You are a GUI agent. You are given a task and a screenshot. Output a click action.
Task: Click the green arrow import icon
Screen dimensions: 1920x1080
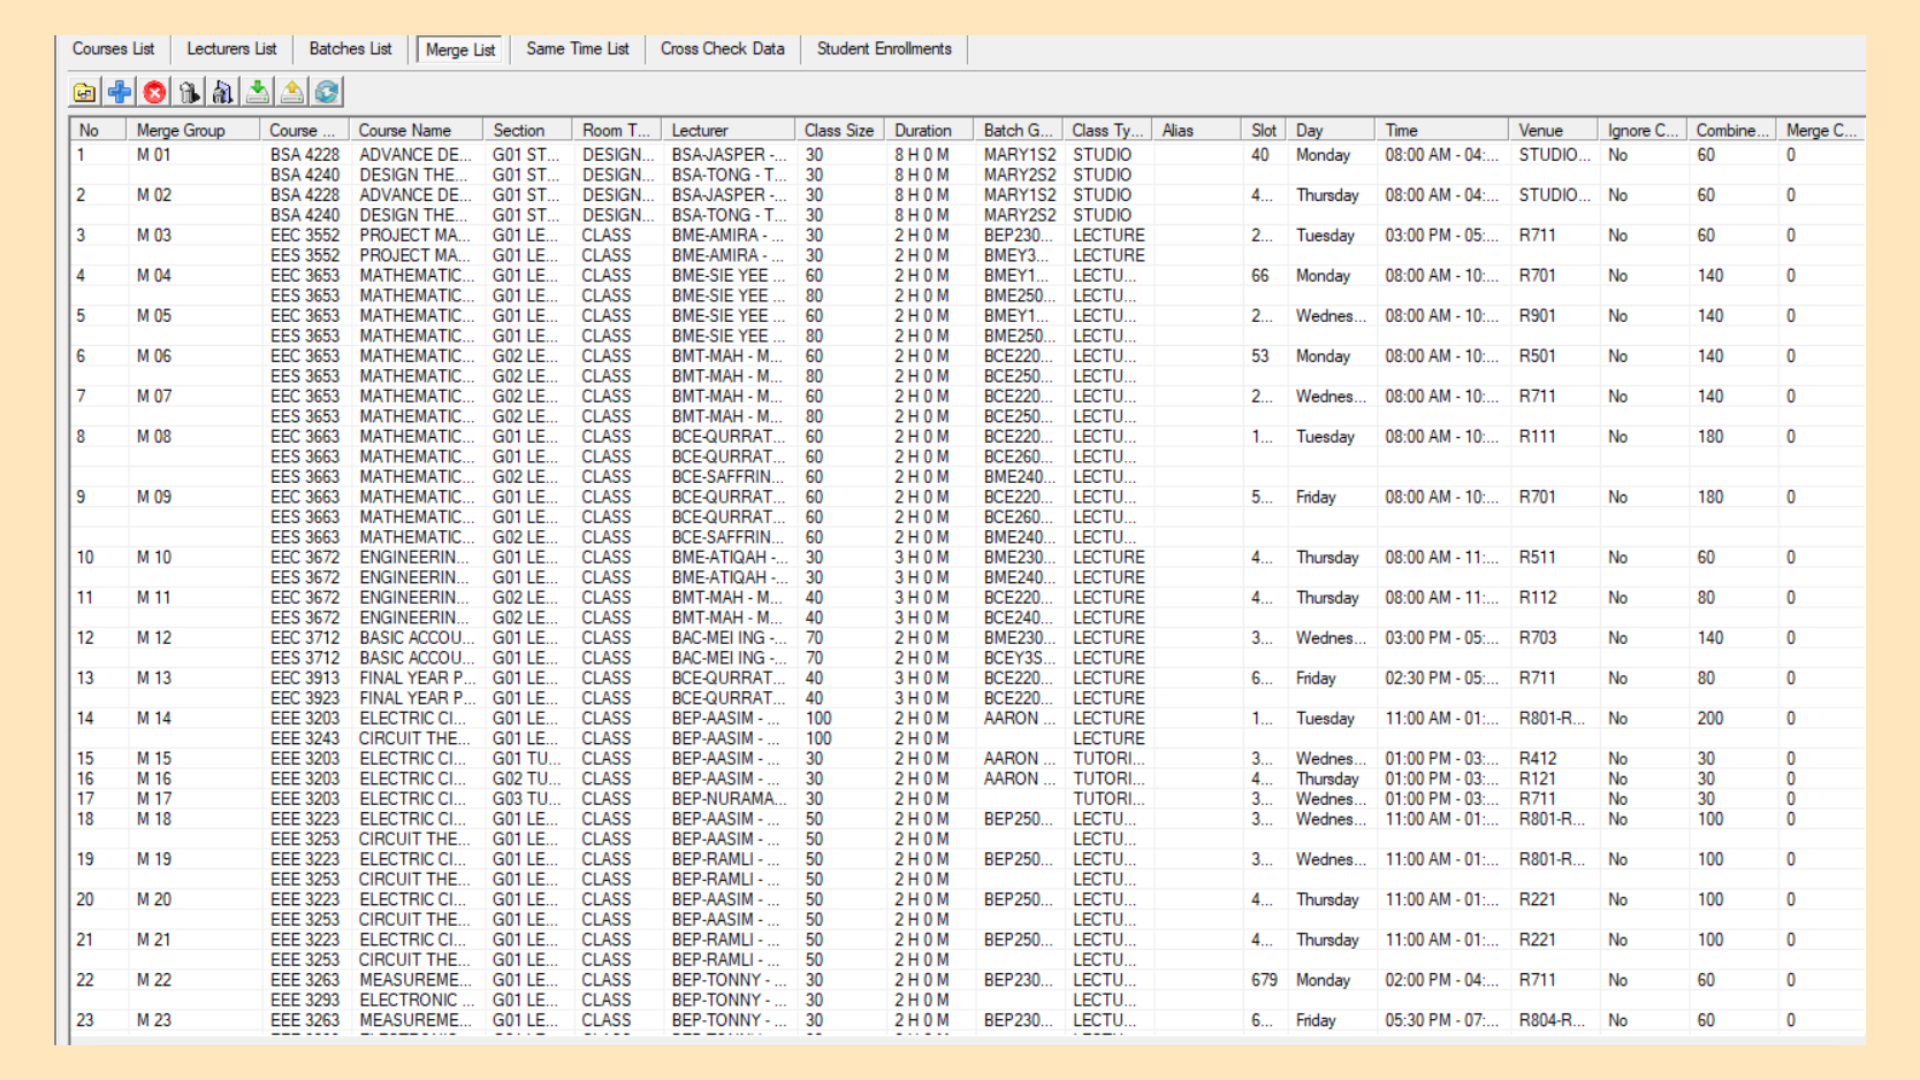click(258, 93)
